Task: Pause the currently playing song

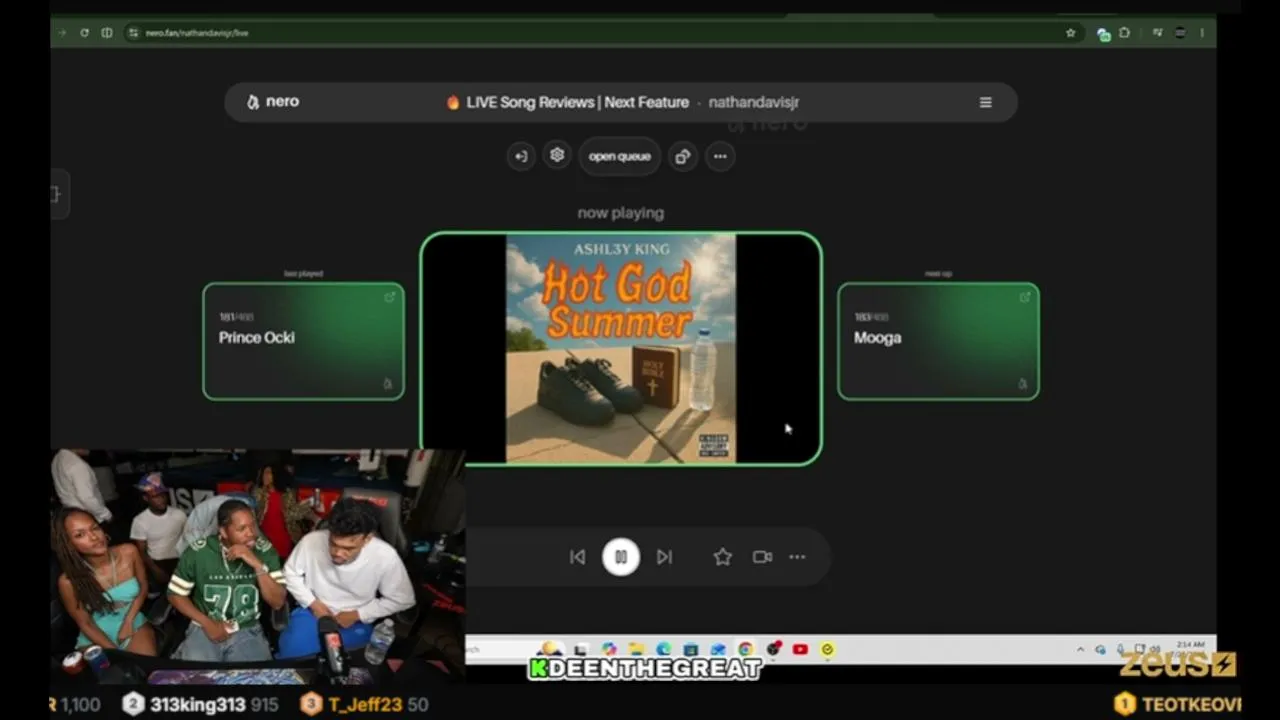Action: 621,557
